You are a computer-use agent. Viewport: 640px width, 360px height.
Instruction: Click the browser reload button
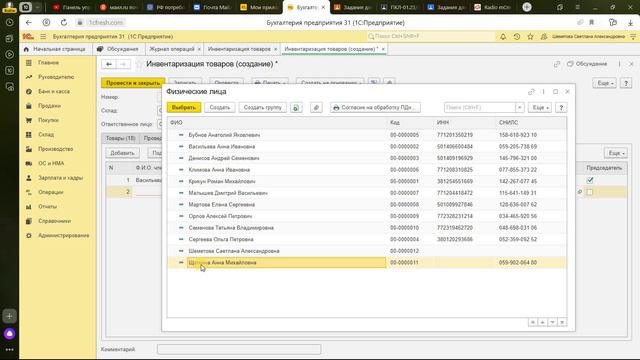pos(64,22)
